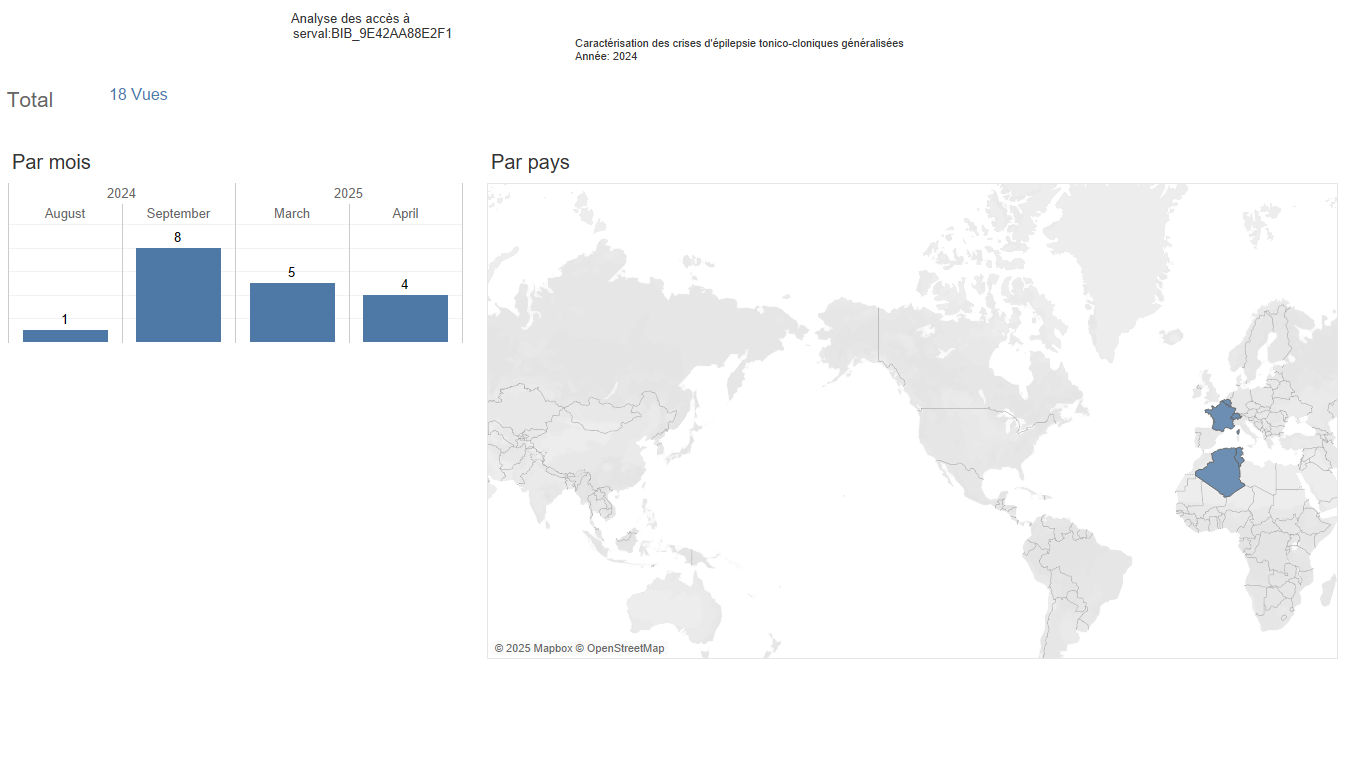This screenshot has width=1366, height=768.
Task: Select the August 2024 bar
Action: (x=65, y=336)
